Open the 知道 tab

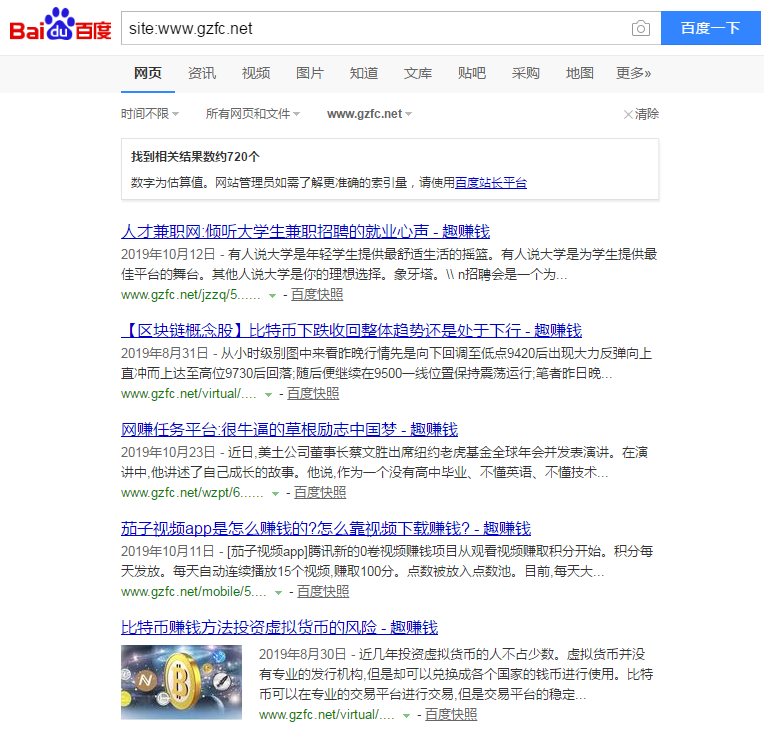pyautogui.click(x=363, y=73)
